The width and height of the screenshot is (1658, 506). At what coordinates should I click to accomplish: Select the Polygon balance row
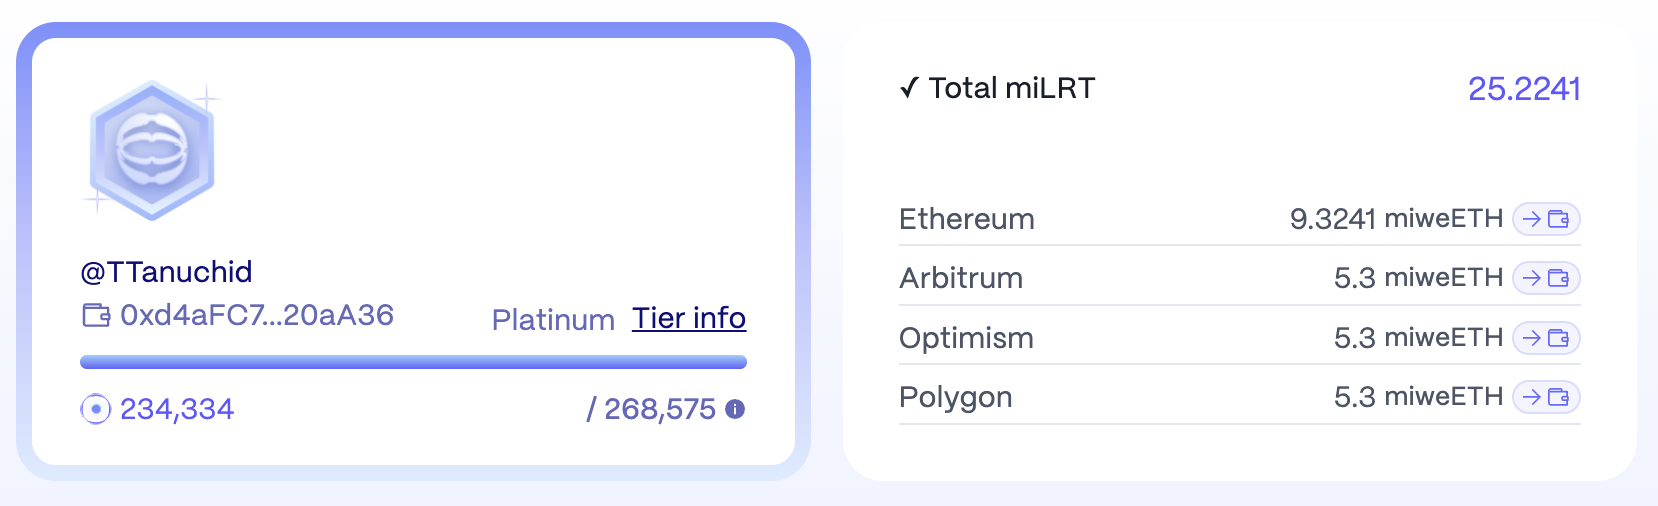click(x=1240, y=397)
